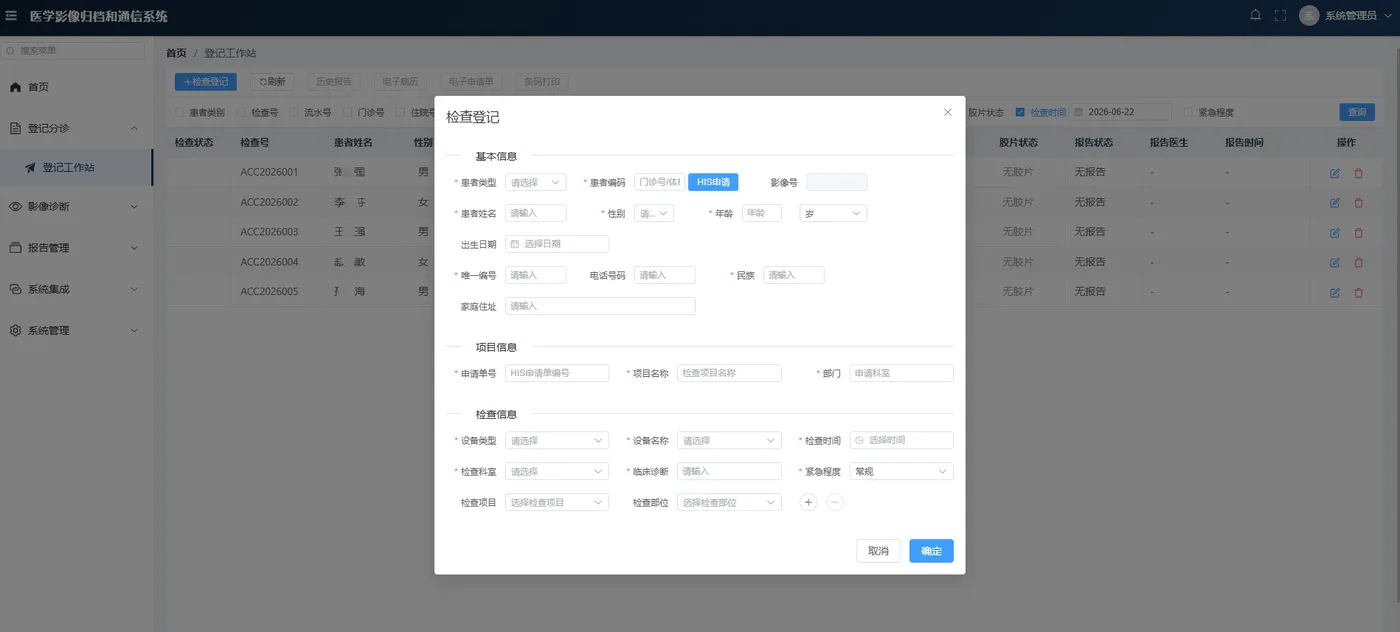Open the 患者类型 dropdown
Viewport: 1400px width, 632px height.
[535, 182]
